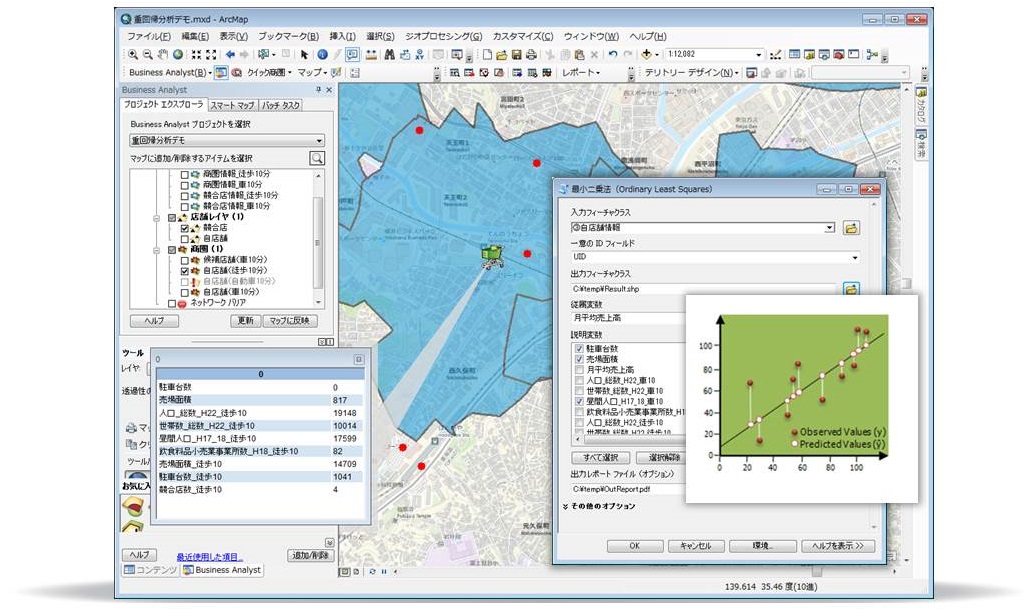Open the 最近使用した項目 link
Screen dimensions: 1034x612
[210, 557]
